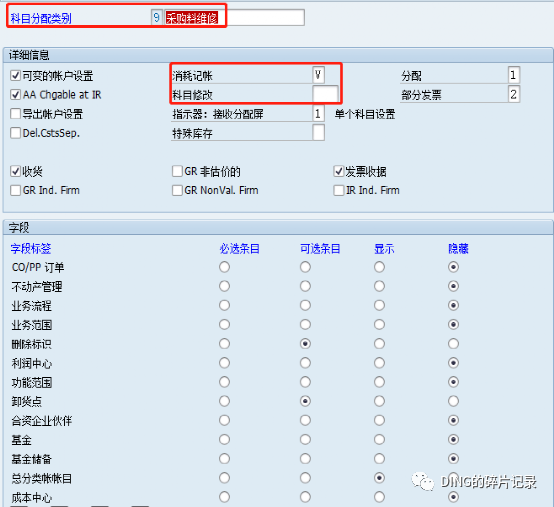Check the GR NonVal. Firm checkbox
Screen dimensions: 554x507
[x=177, y=190]
